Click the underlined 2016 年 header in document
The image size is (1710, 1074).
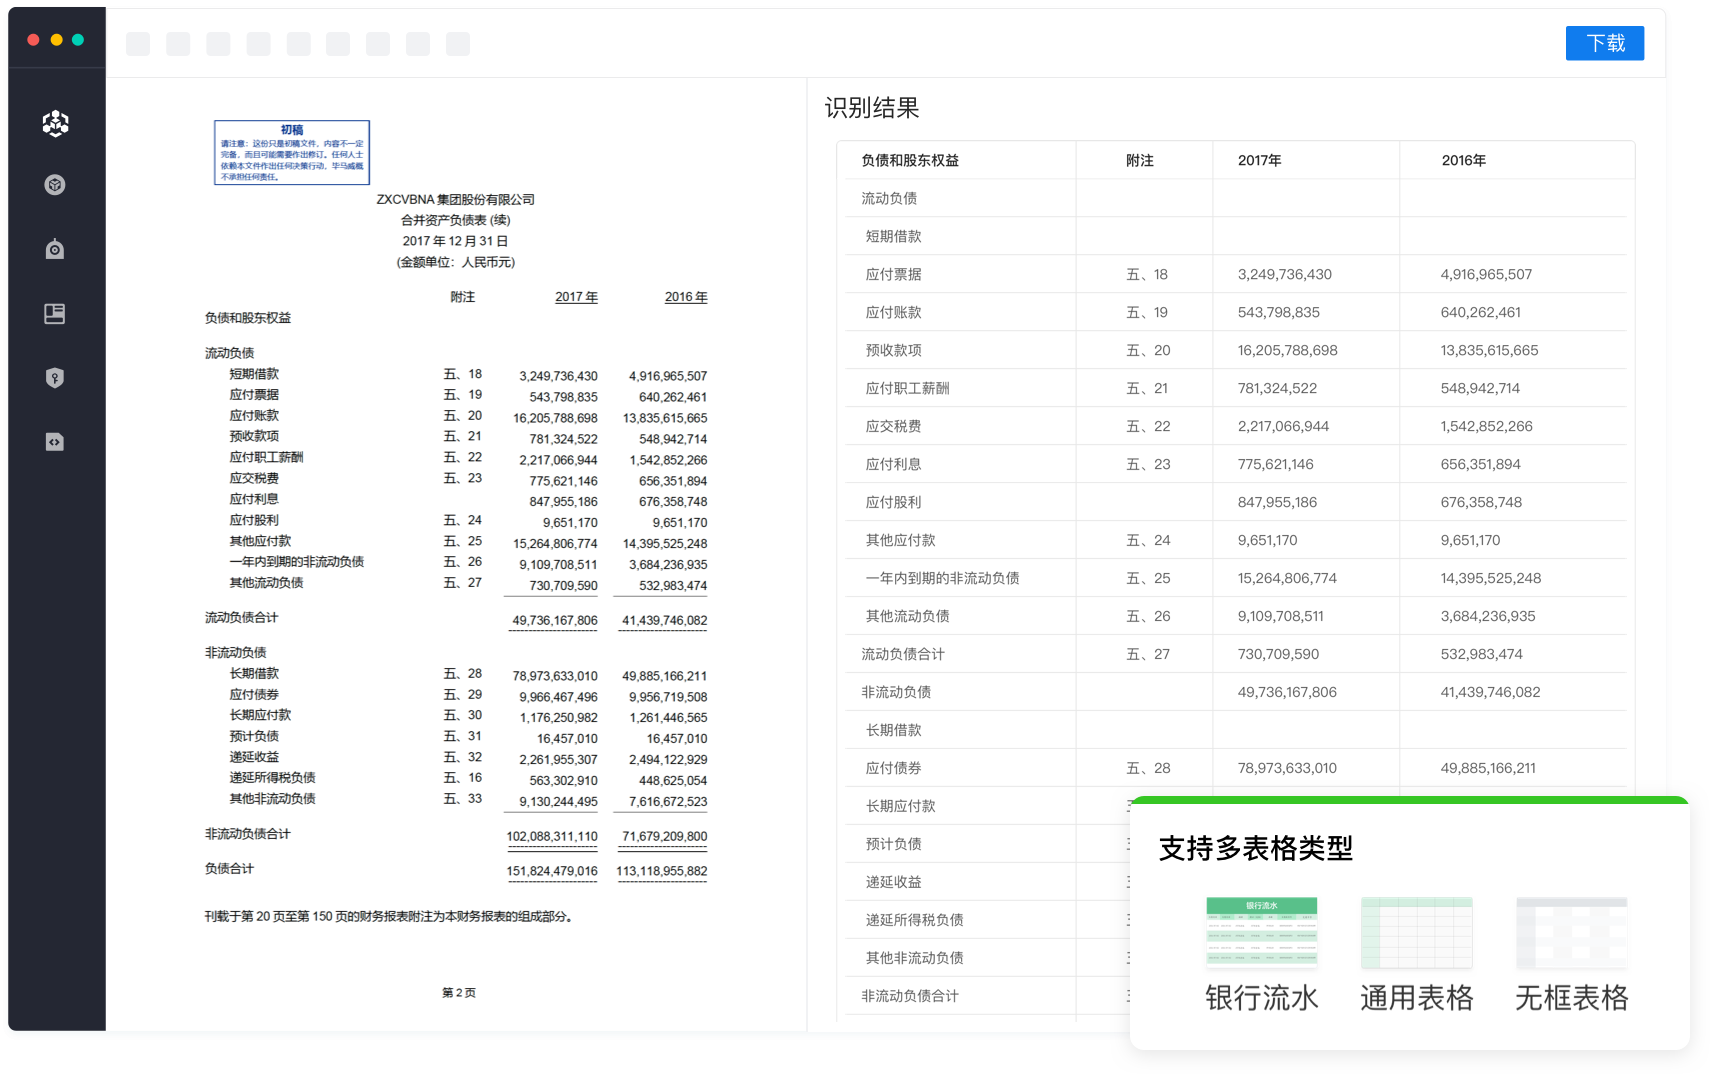686,298
